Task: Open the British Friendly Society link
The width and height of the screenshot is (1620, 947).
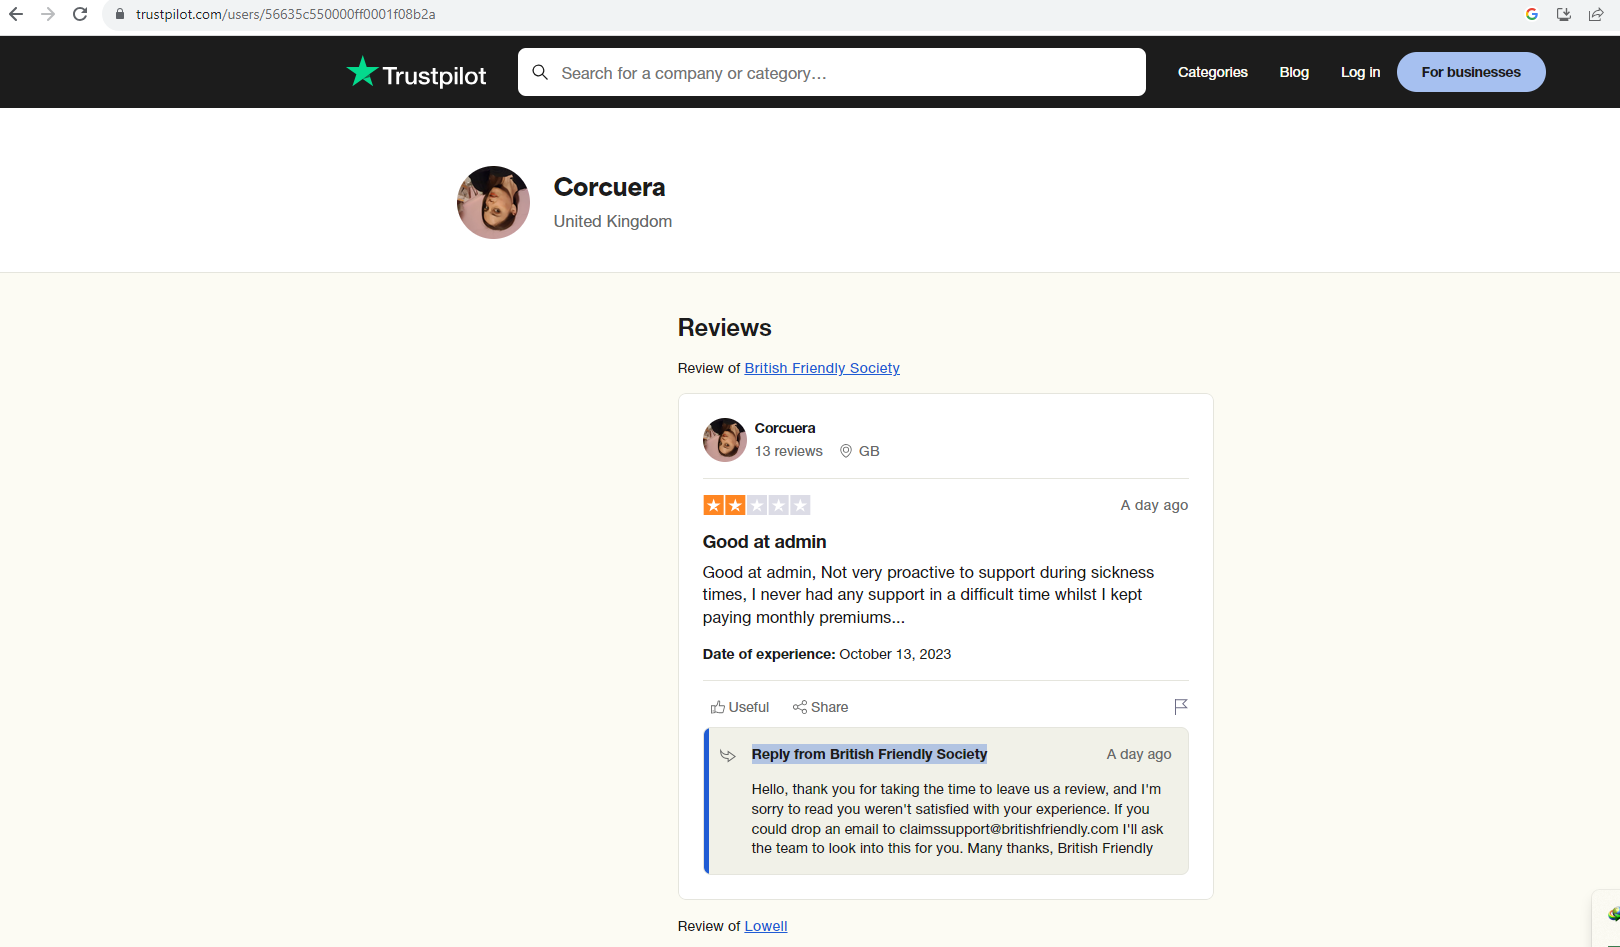Action: coord(821,368)
